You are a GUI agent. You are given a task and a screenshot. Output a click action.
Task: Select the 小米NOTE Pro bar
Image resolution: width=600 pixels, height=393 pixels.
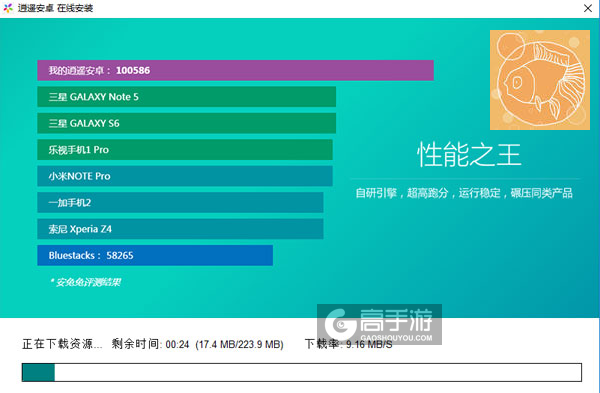[x=185, y=176]
